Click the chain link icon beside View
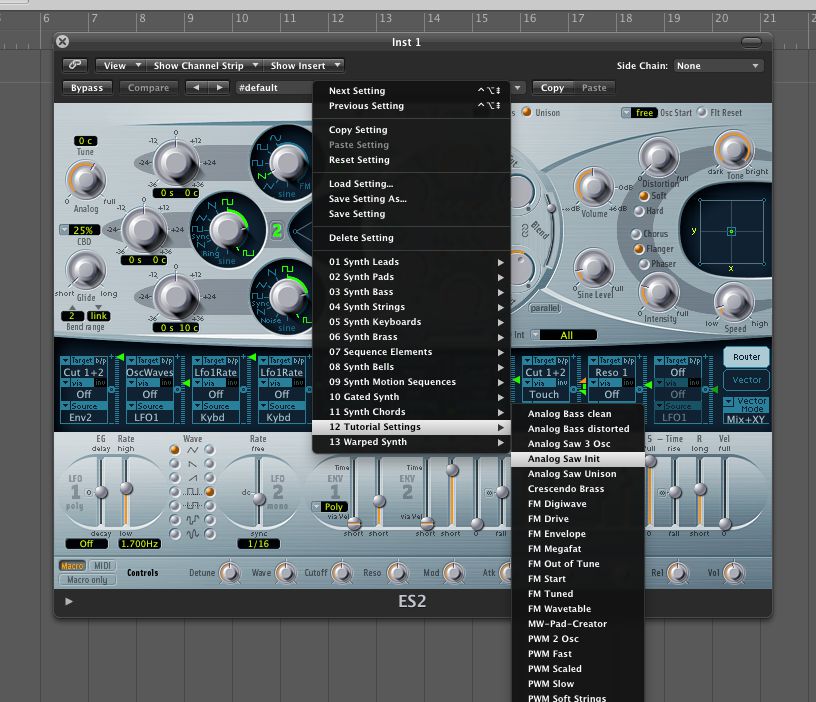 (75, 65)
